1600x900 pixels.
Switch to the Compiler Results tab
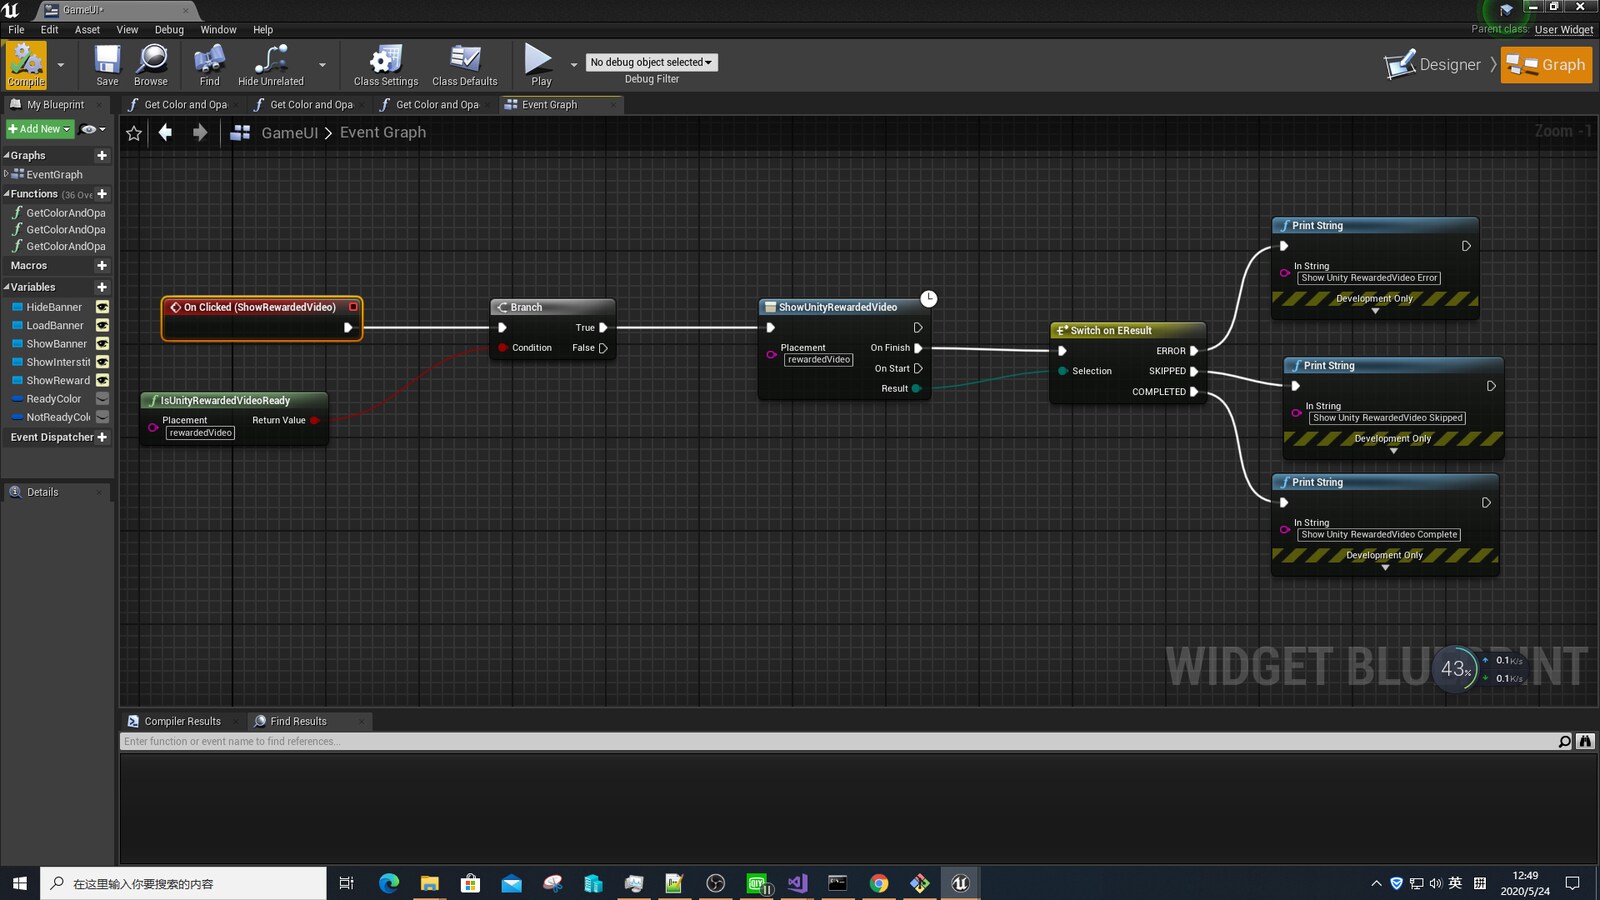[182, 720]
